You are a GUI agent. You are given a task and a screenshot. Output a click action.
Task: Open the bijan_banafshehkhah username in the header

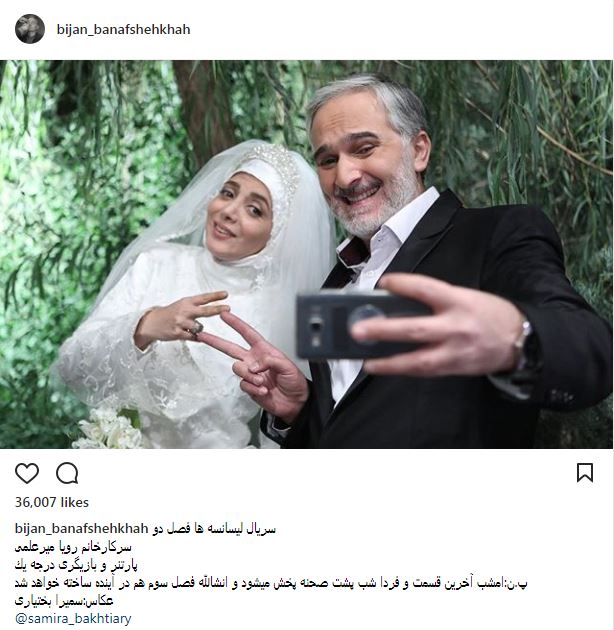[123, 29]
